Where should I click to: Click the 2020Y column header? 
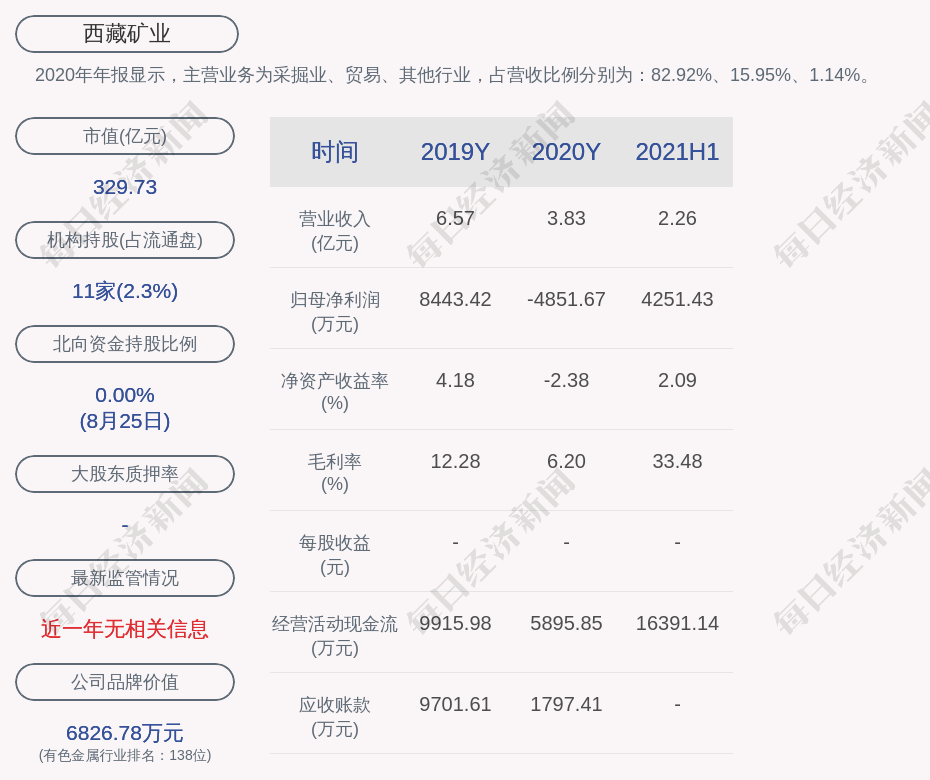tap(566, 152)
